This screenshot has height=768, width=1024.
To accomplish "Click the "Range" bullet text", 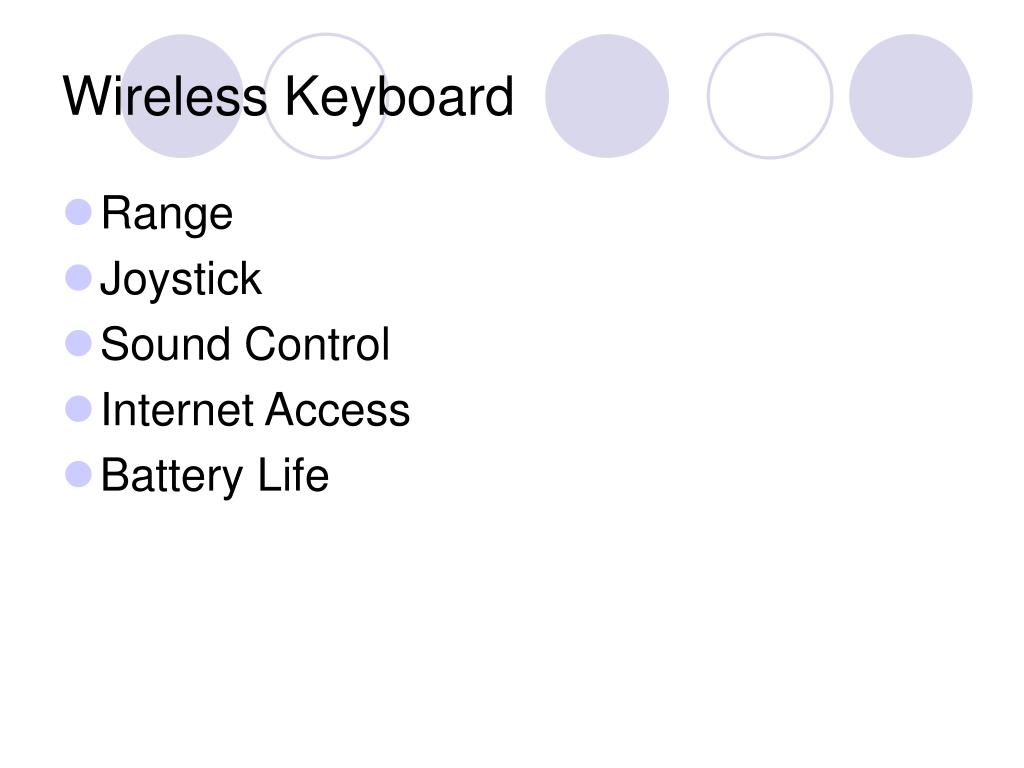I will (x=167, y=214).
